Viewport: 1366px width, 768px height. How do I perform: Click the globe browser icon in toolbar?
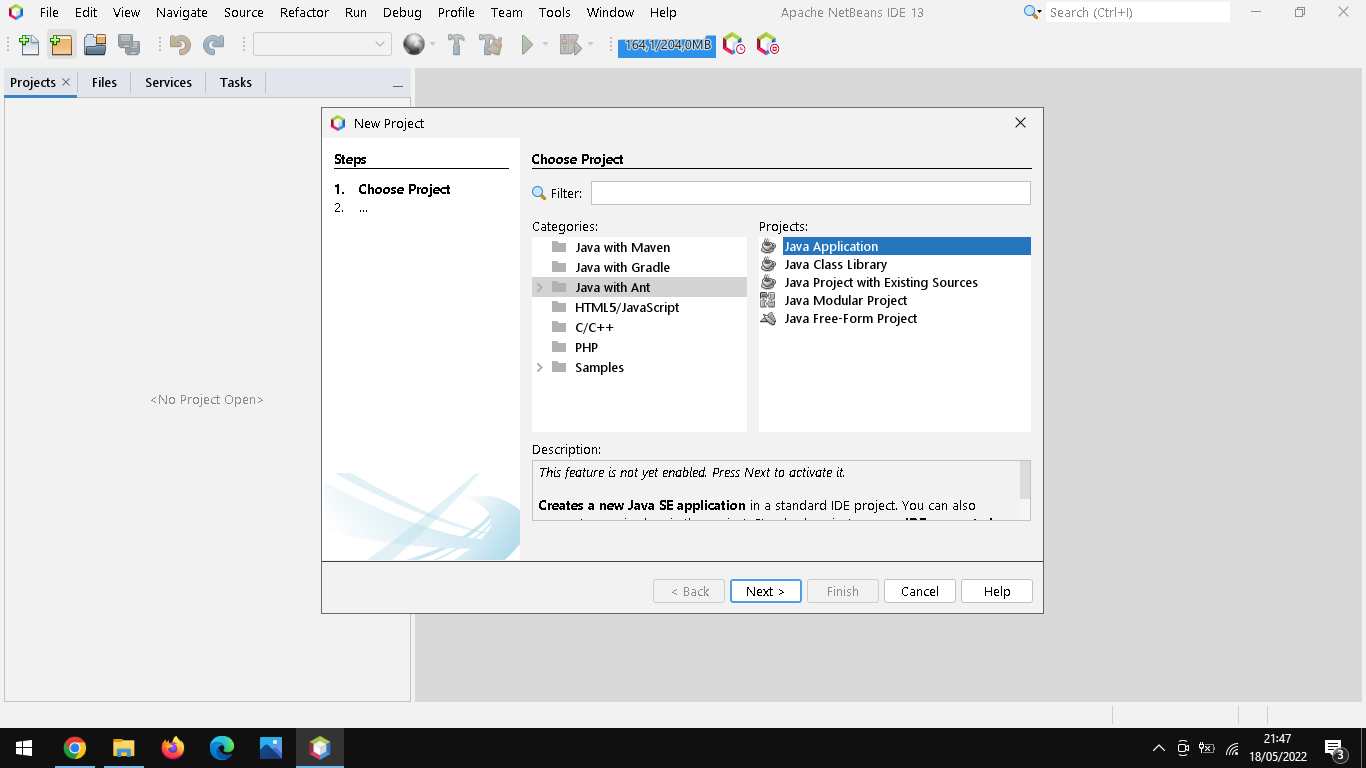(x=413, y=44)
